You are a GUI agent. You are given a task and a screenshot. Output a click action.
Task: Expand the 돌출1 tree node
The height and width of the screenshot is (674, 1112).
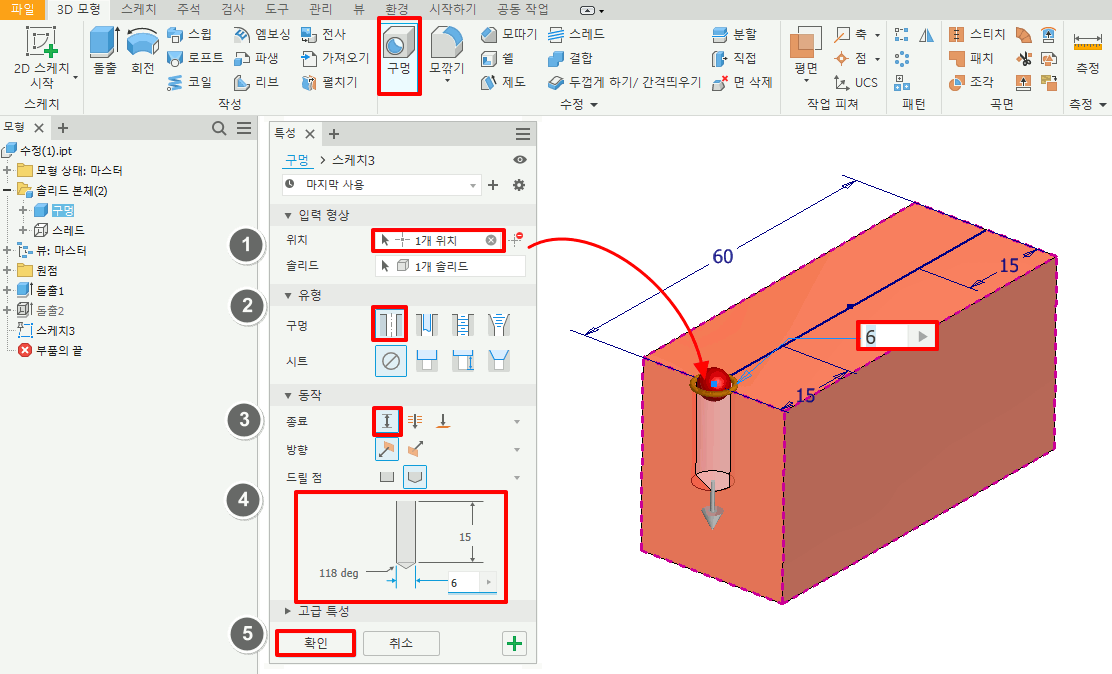(9, 290)
